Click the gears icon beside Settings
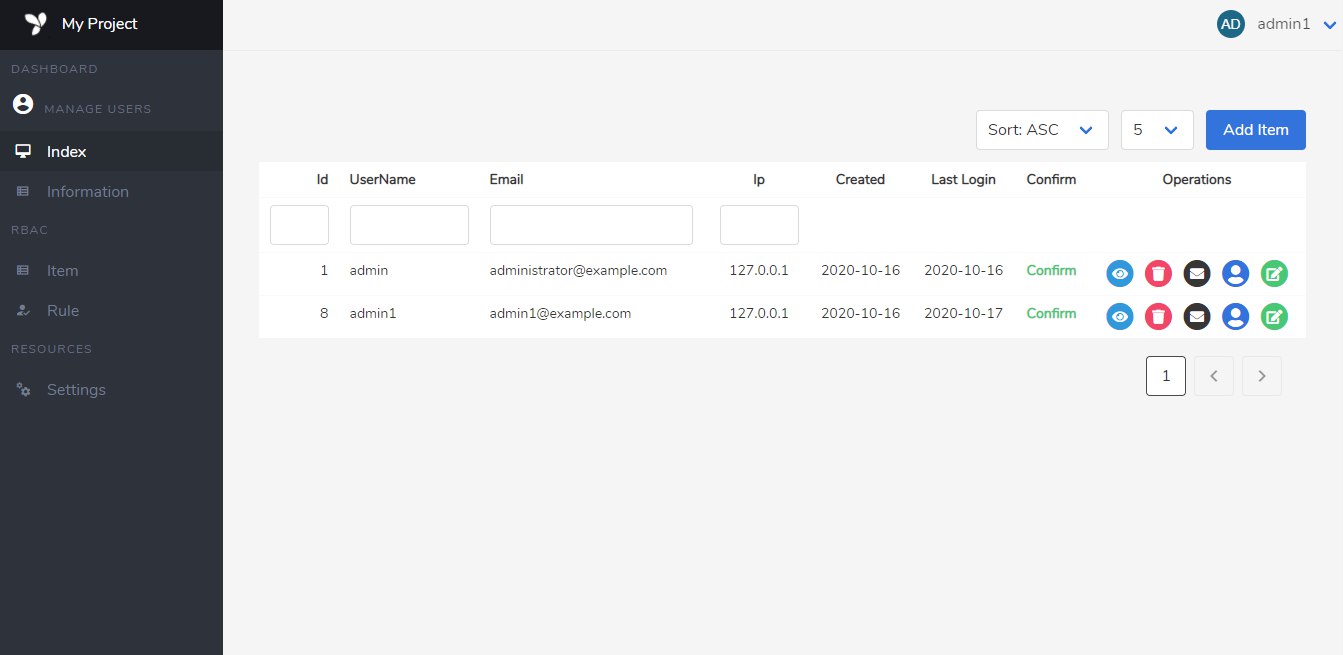The height and width of the screenshot is (655, 1343). 23,390
